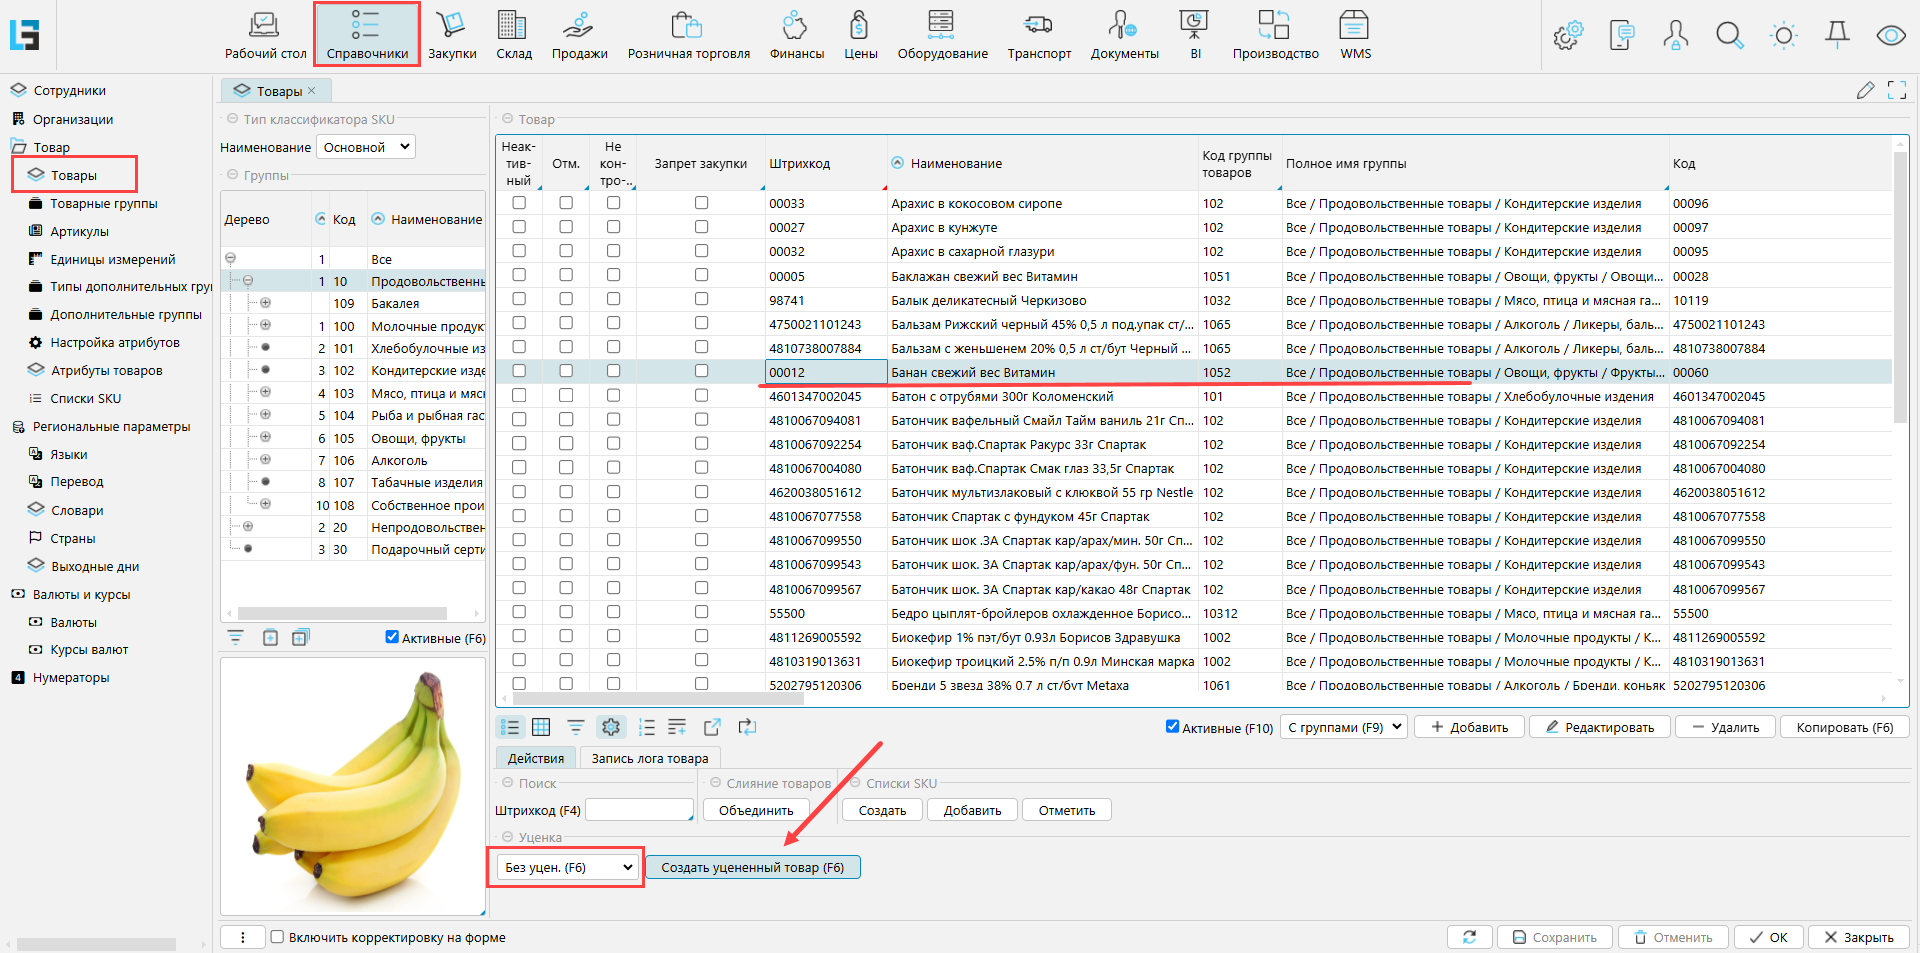The height and width of the screenshot is (953, 1920).
Task: Click the Редактировать button
Action: tap(1599, 727)
